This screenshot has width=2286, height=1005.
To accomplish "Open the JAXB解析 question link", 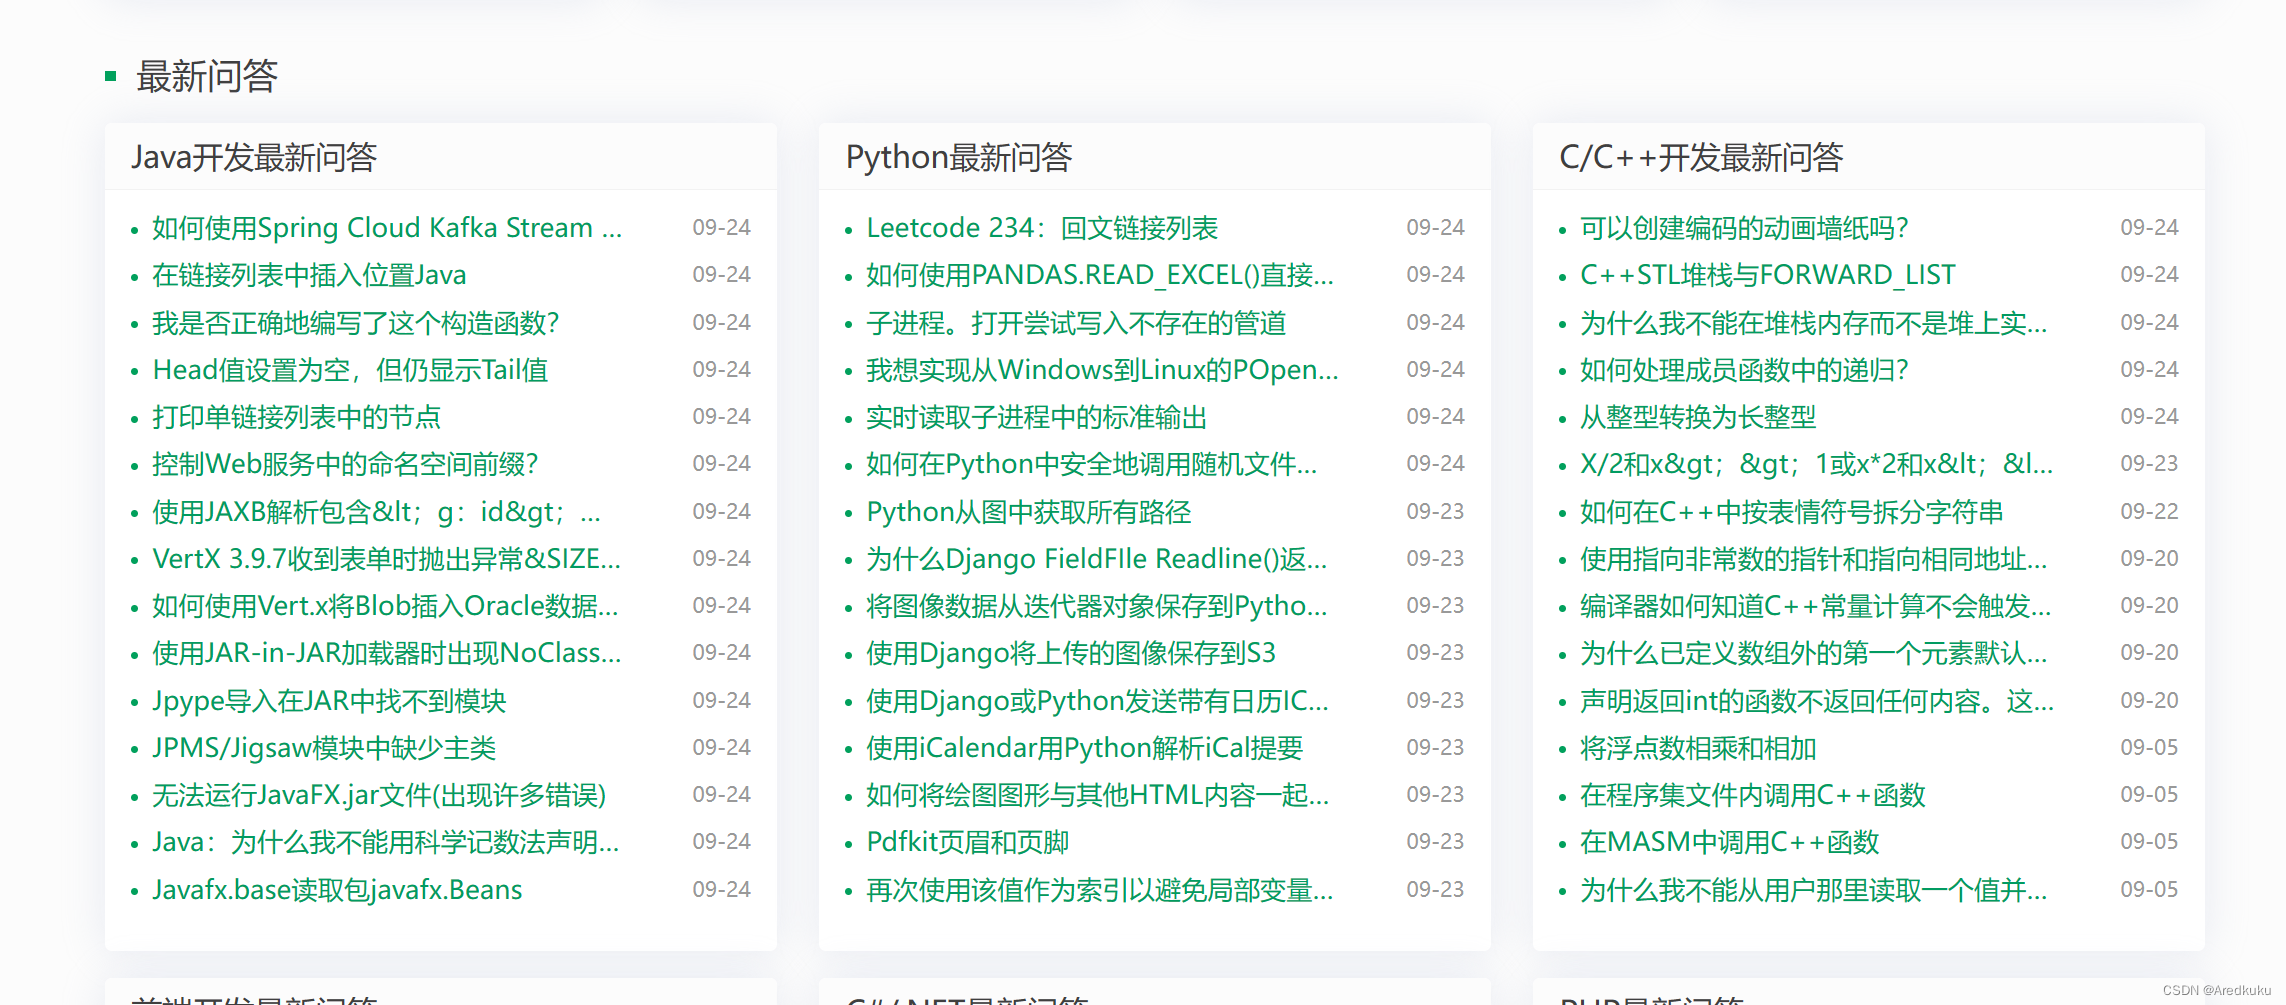I will coord(377,512).
